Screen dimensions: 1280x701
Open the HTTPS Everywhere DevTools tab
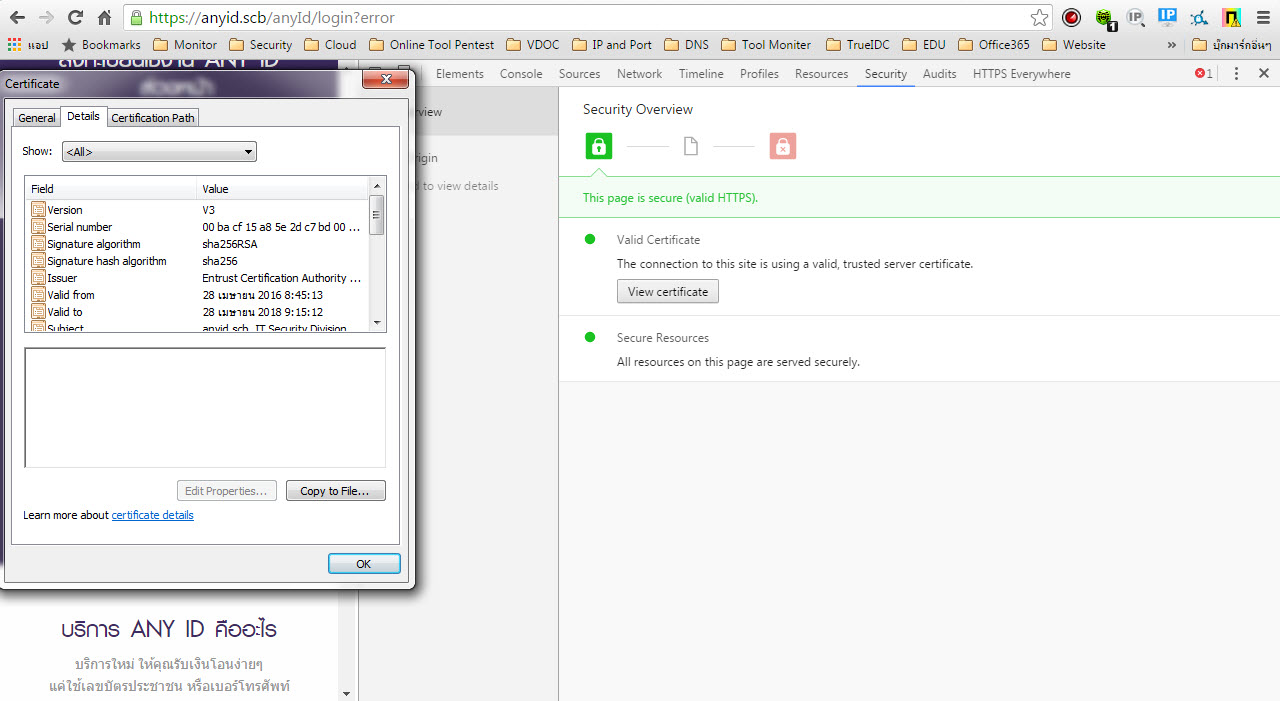(1021, 74)
